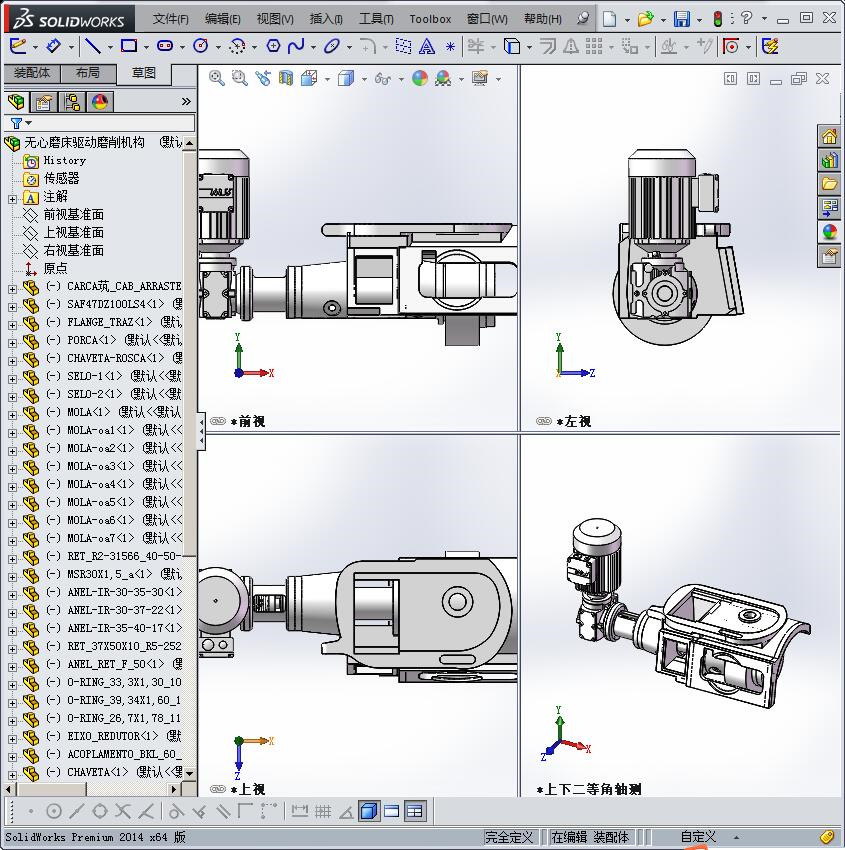Open the 工具(T) menu

(376, 19)
